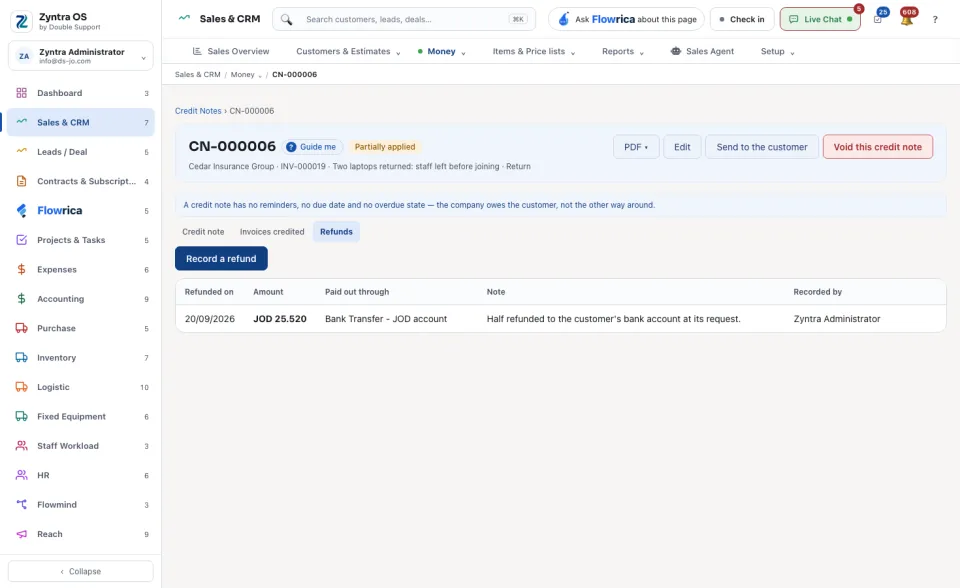960x588 pixels.
Task: Click the Recorded by column header
Action: point(817,292)
